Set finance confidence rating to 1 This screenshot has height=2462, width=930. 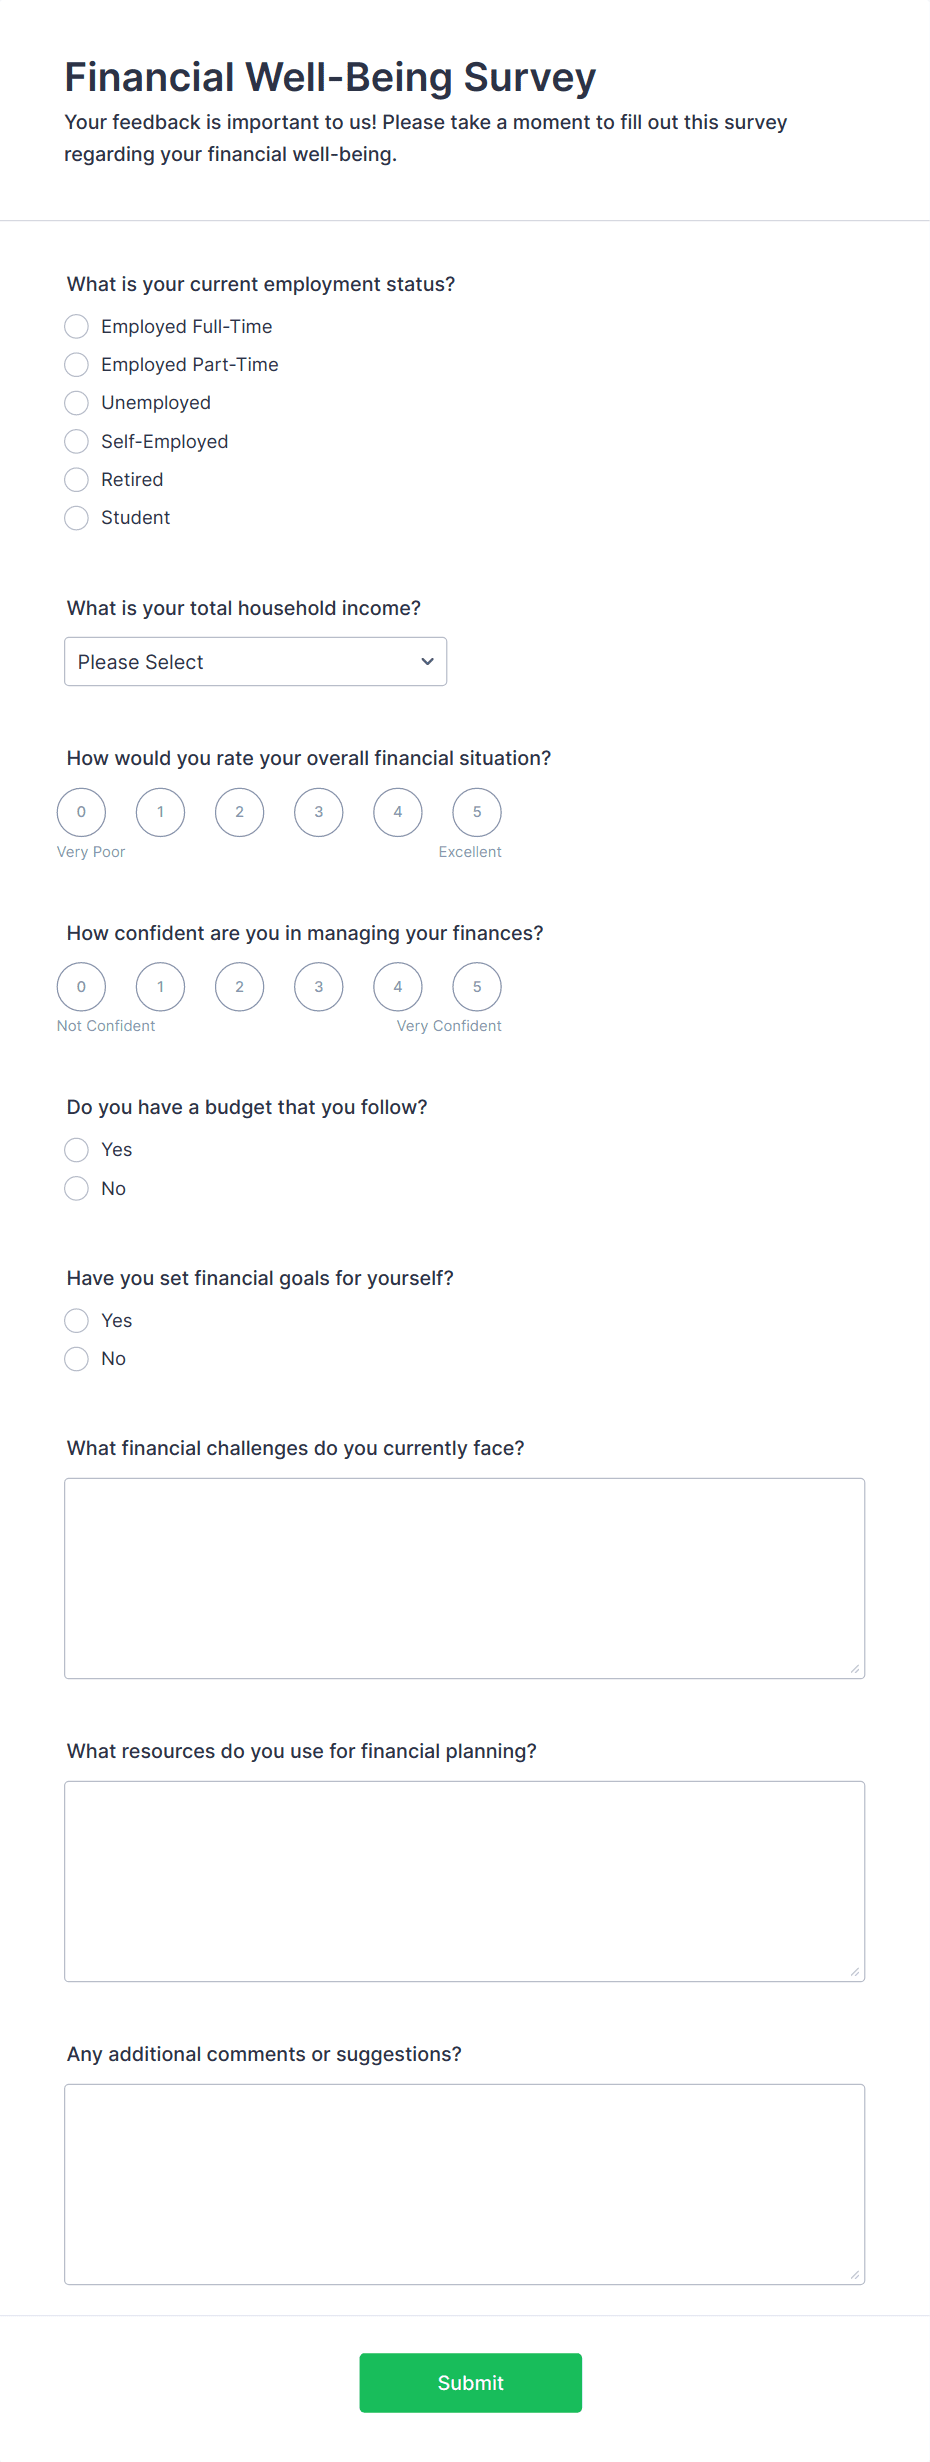(x=160, y=987)
